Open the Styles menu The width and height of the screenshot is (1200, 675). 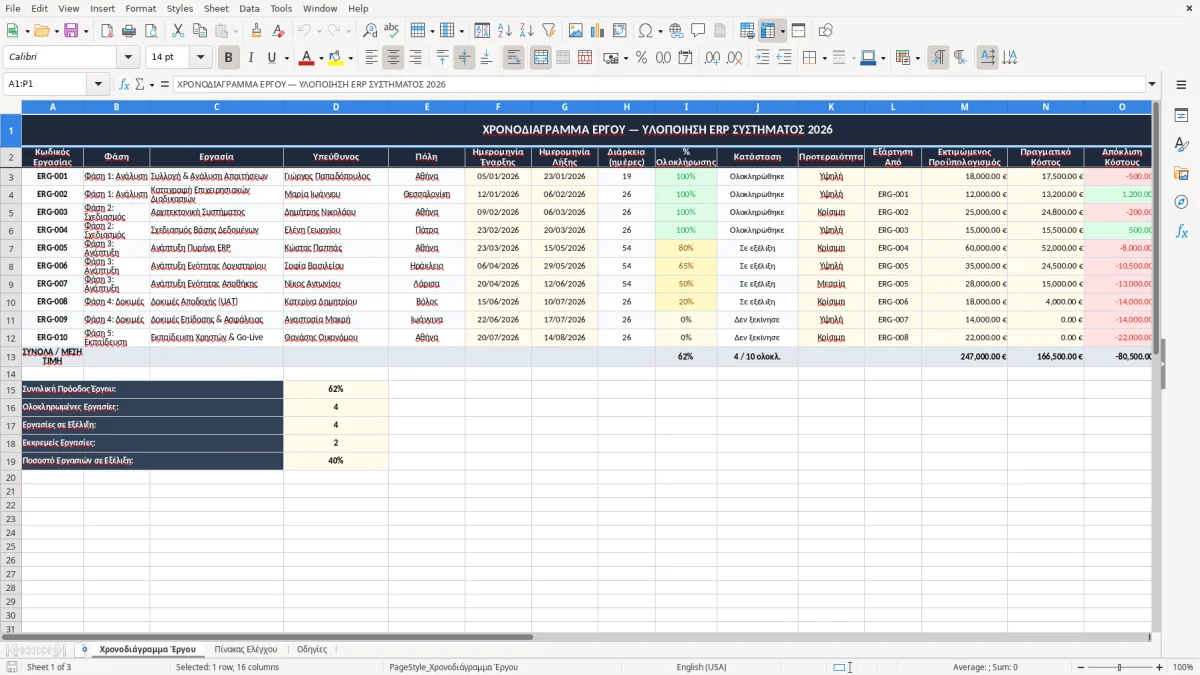[x=180, y=8]
